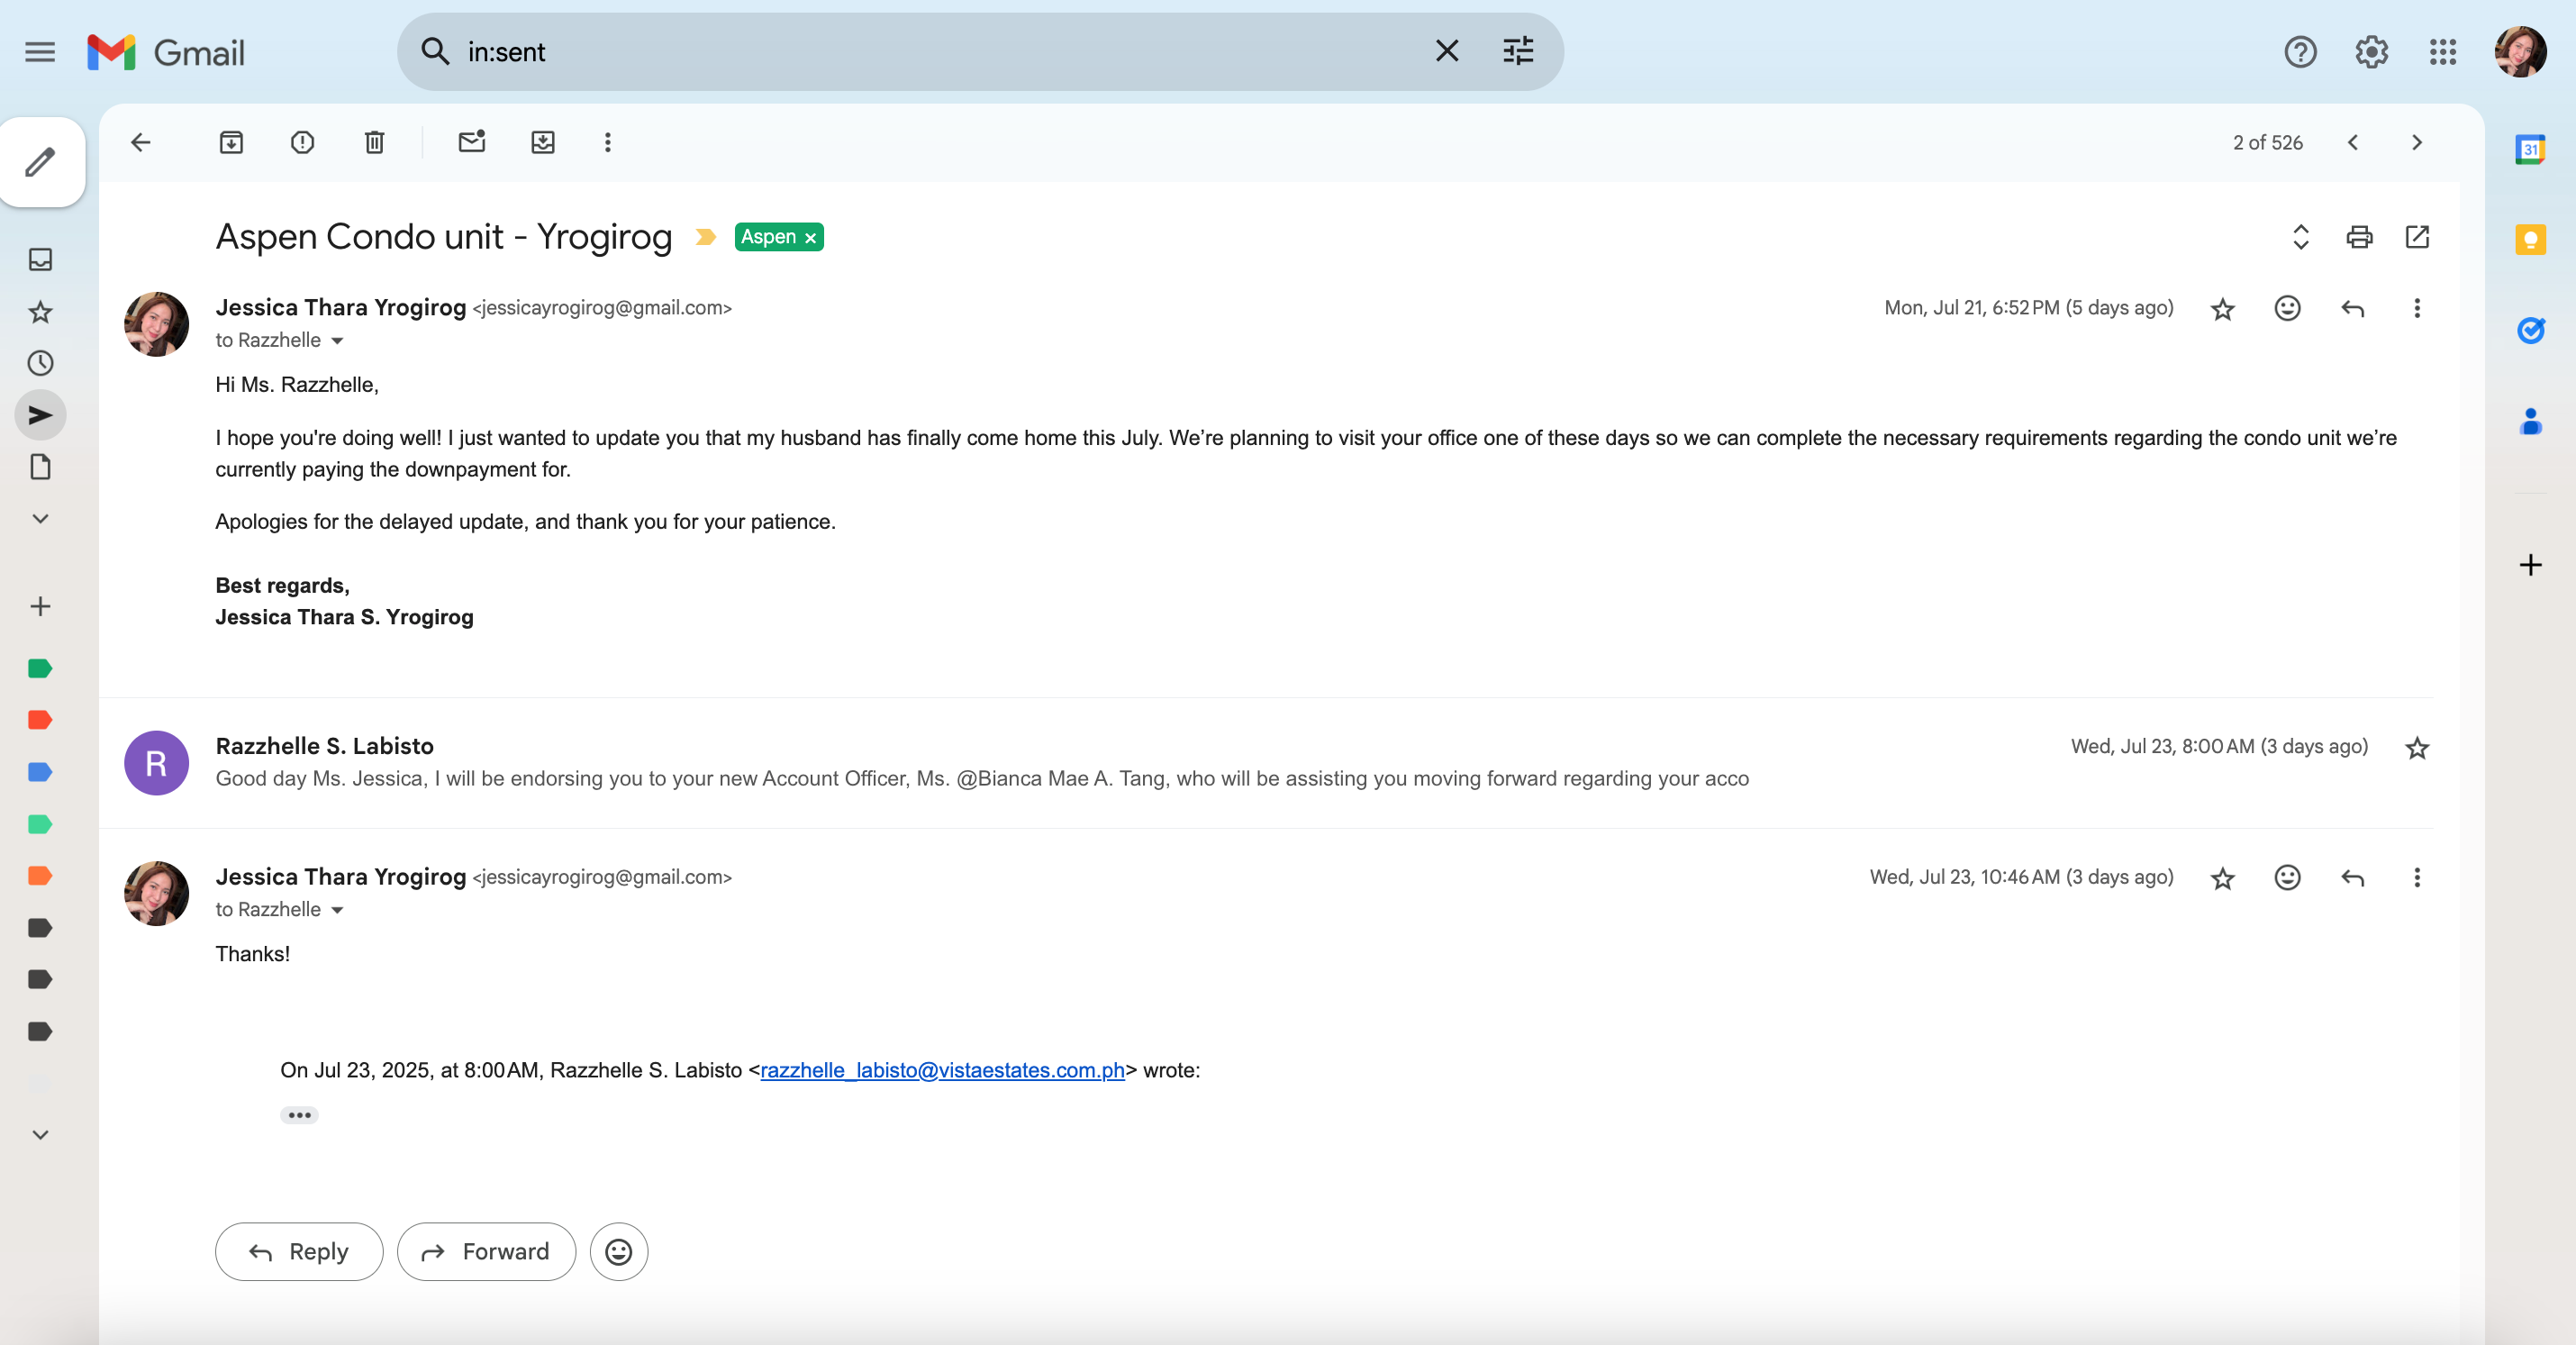Star Razzhelle S. Labisto's message
Viewport: 2576px width, 1345px height.
tap(2416, 748)
